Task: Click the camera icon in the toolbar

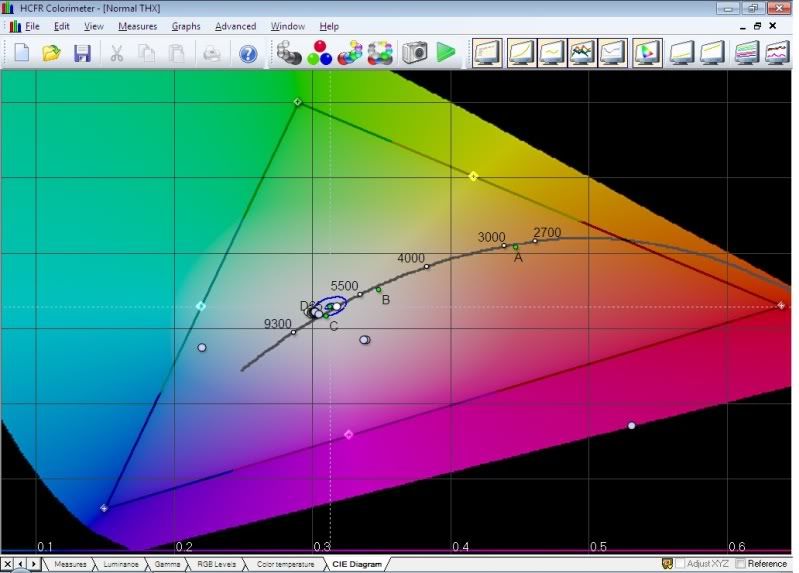Action: click(x=414, y=53)
